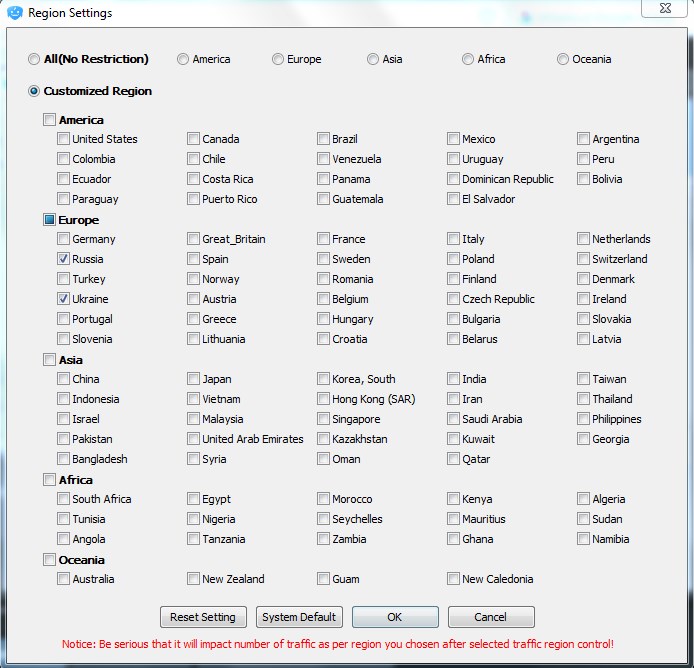Screen dimensions: 694x668
Task: Check the Europe group checkbox
Action: coord(49,220)
